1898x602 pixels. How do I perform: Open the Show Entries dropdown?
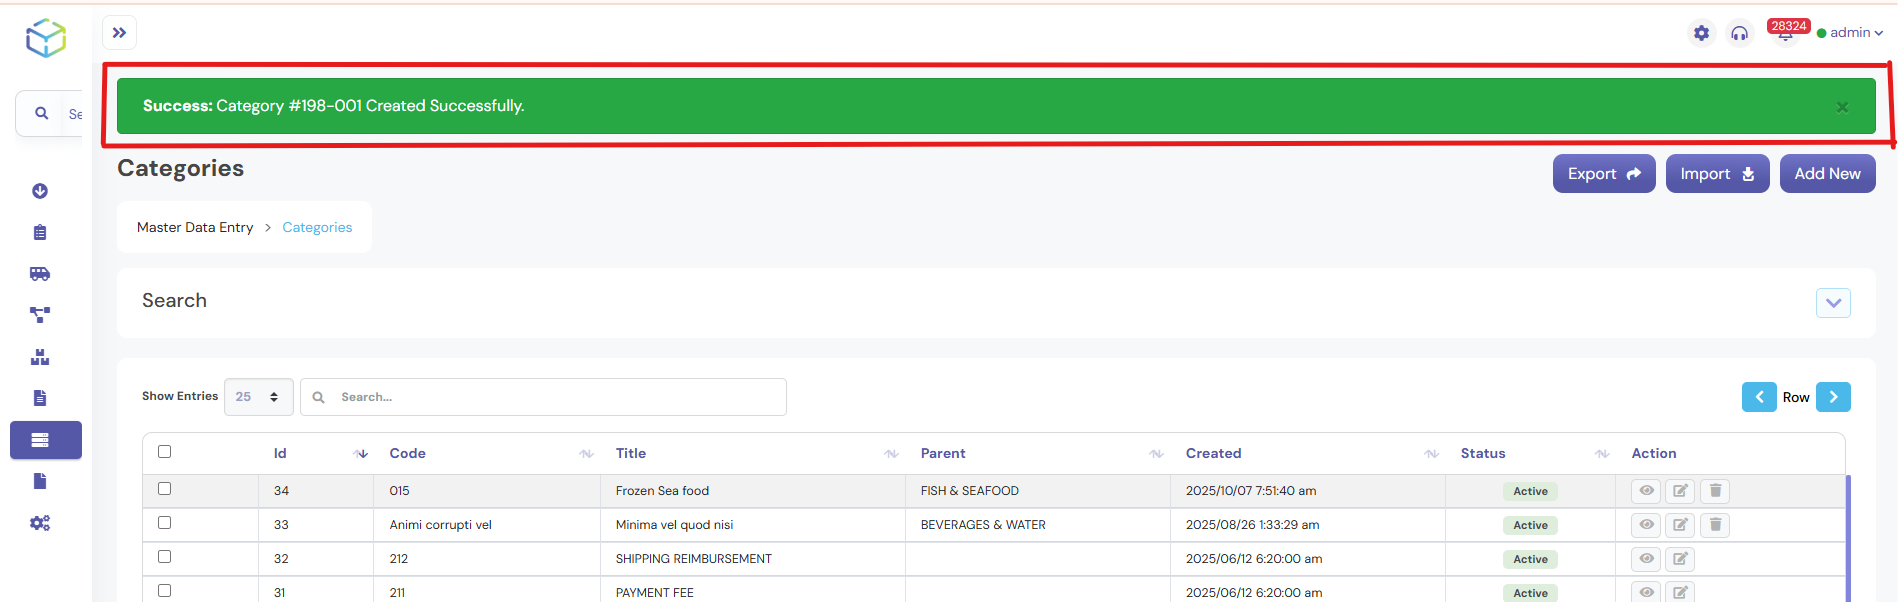258,397
